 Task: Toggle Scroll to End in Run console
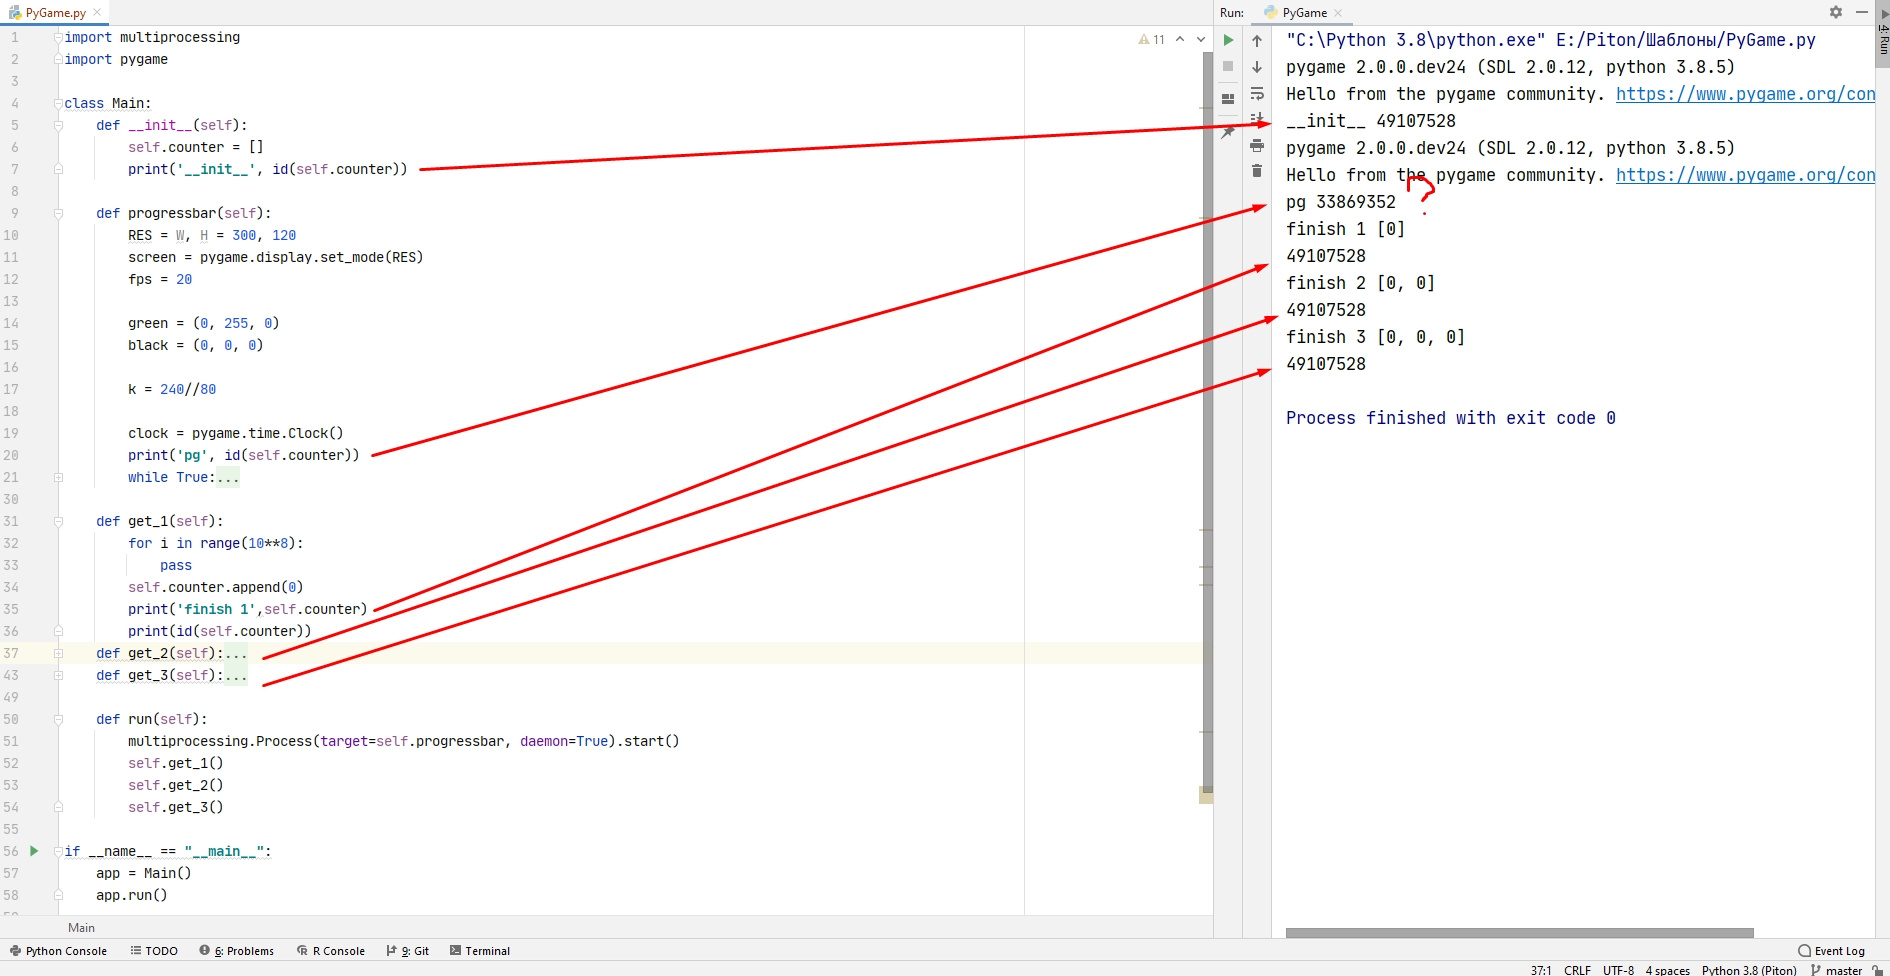click(x=1257, y=119)
